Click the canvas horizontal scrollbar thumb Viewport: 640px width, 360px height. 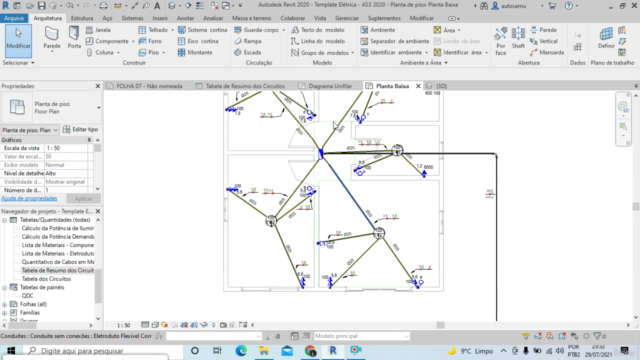tap(440, 325)
